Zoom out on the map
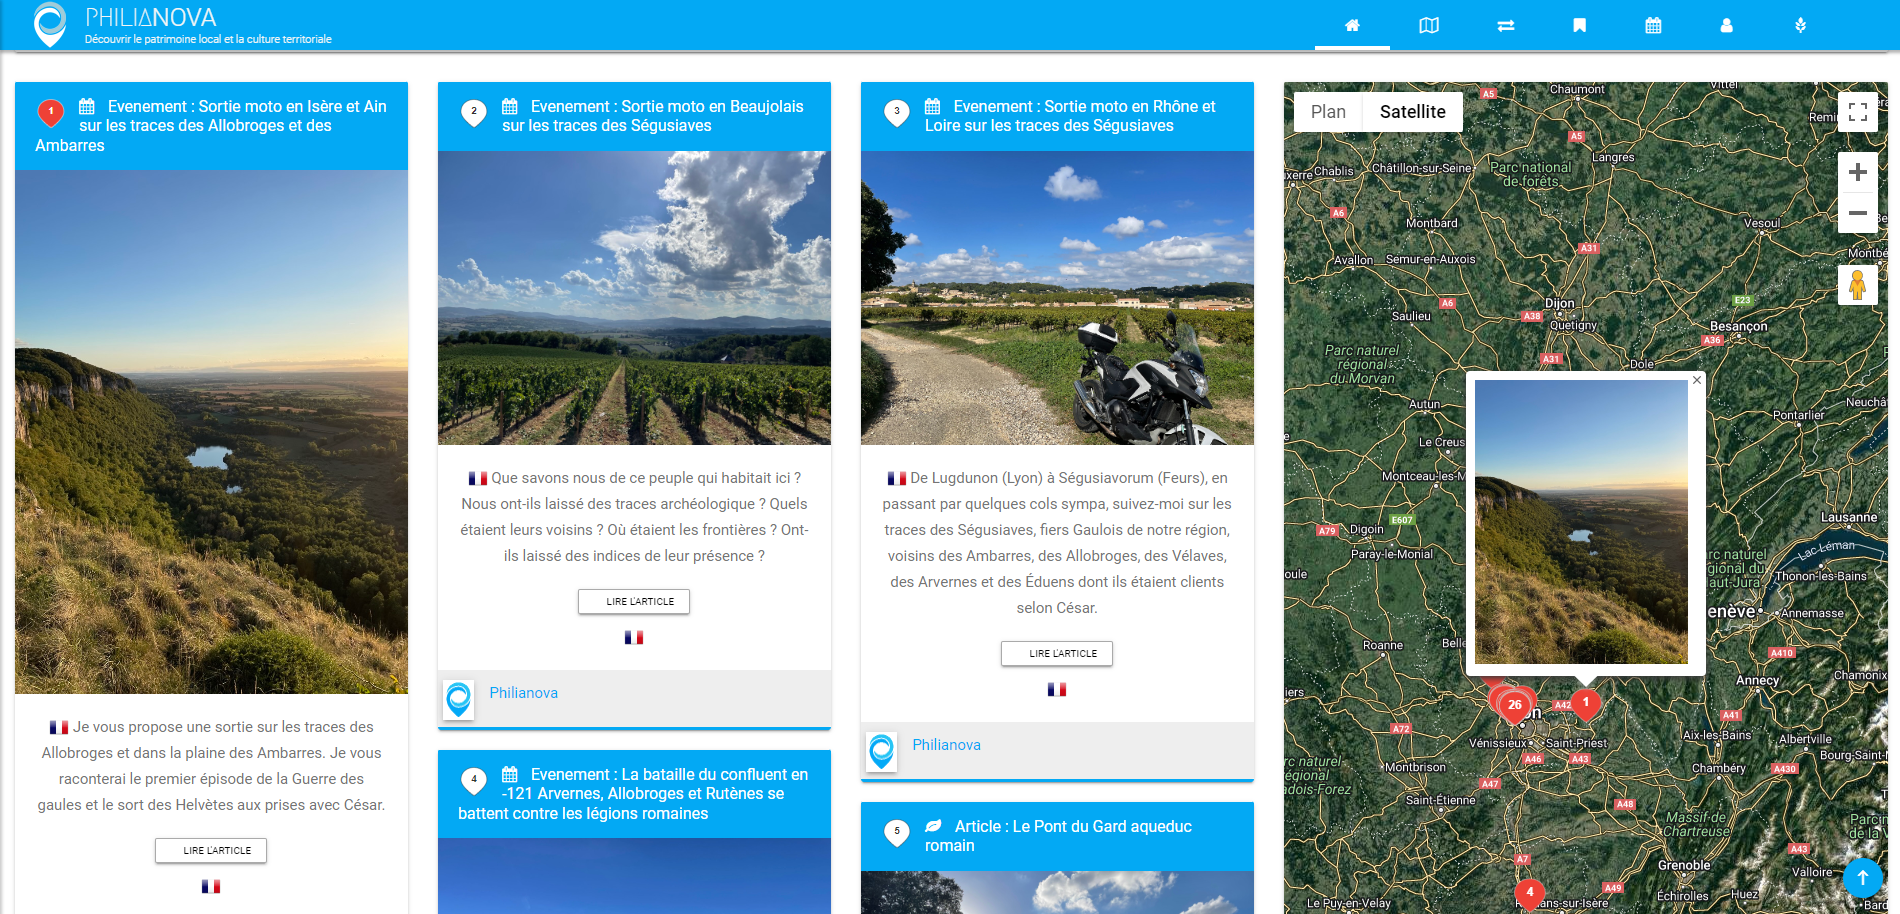This screenshot has width=1900, height=914. pyautogui.click(x=1857, y=213)
